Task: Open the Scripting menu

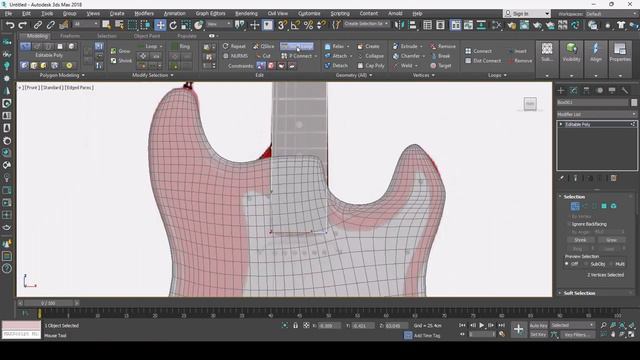Action: pyautogui.click(x=340, y=13)
